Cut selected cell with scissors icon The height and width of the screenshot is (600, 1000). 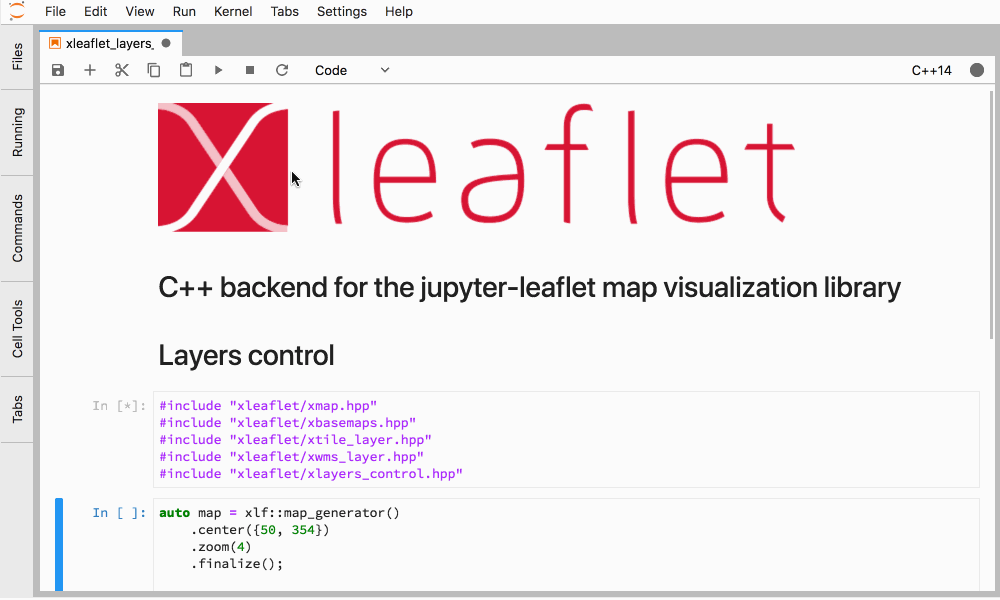point(122,70)
